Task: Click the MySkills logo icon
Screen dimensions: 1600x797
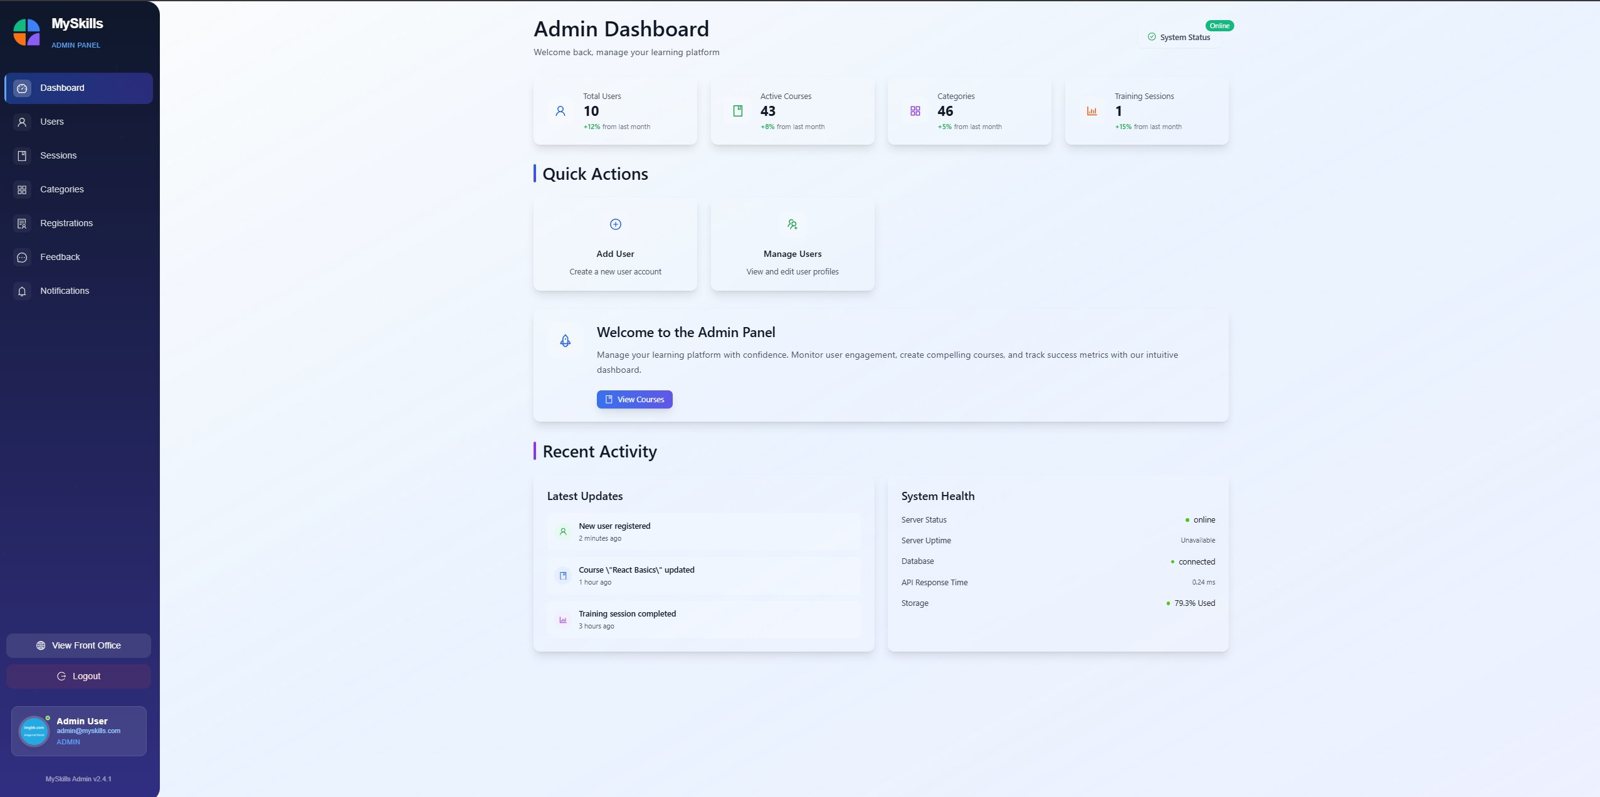Action: 27,32
